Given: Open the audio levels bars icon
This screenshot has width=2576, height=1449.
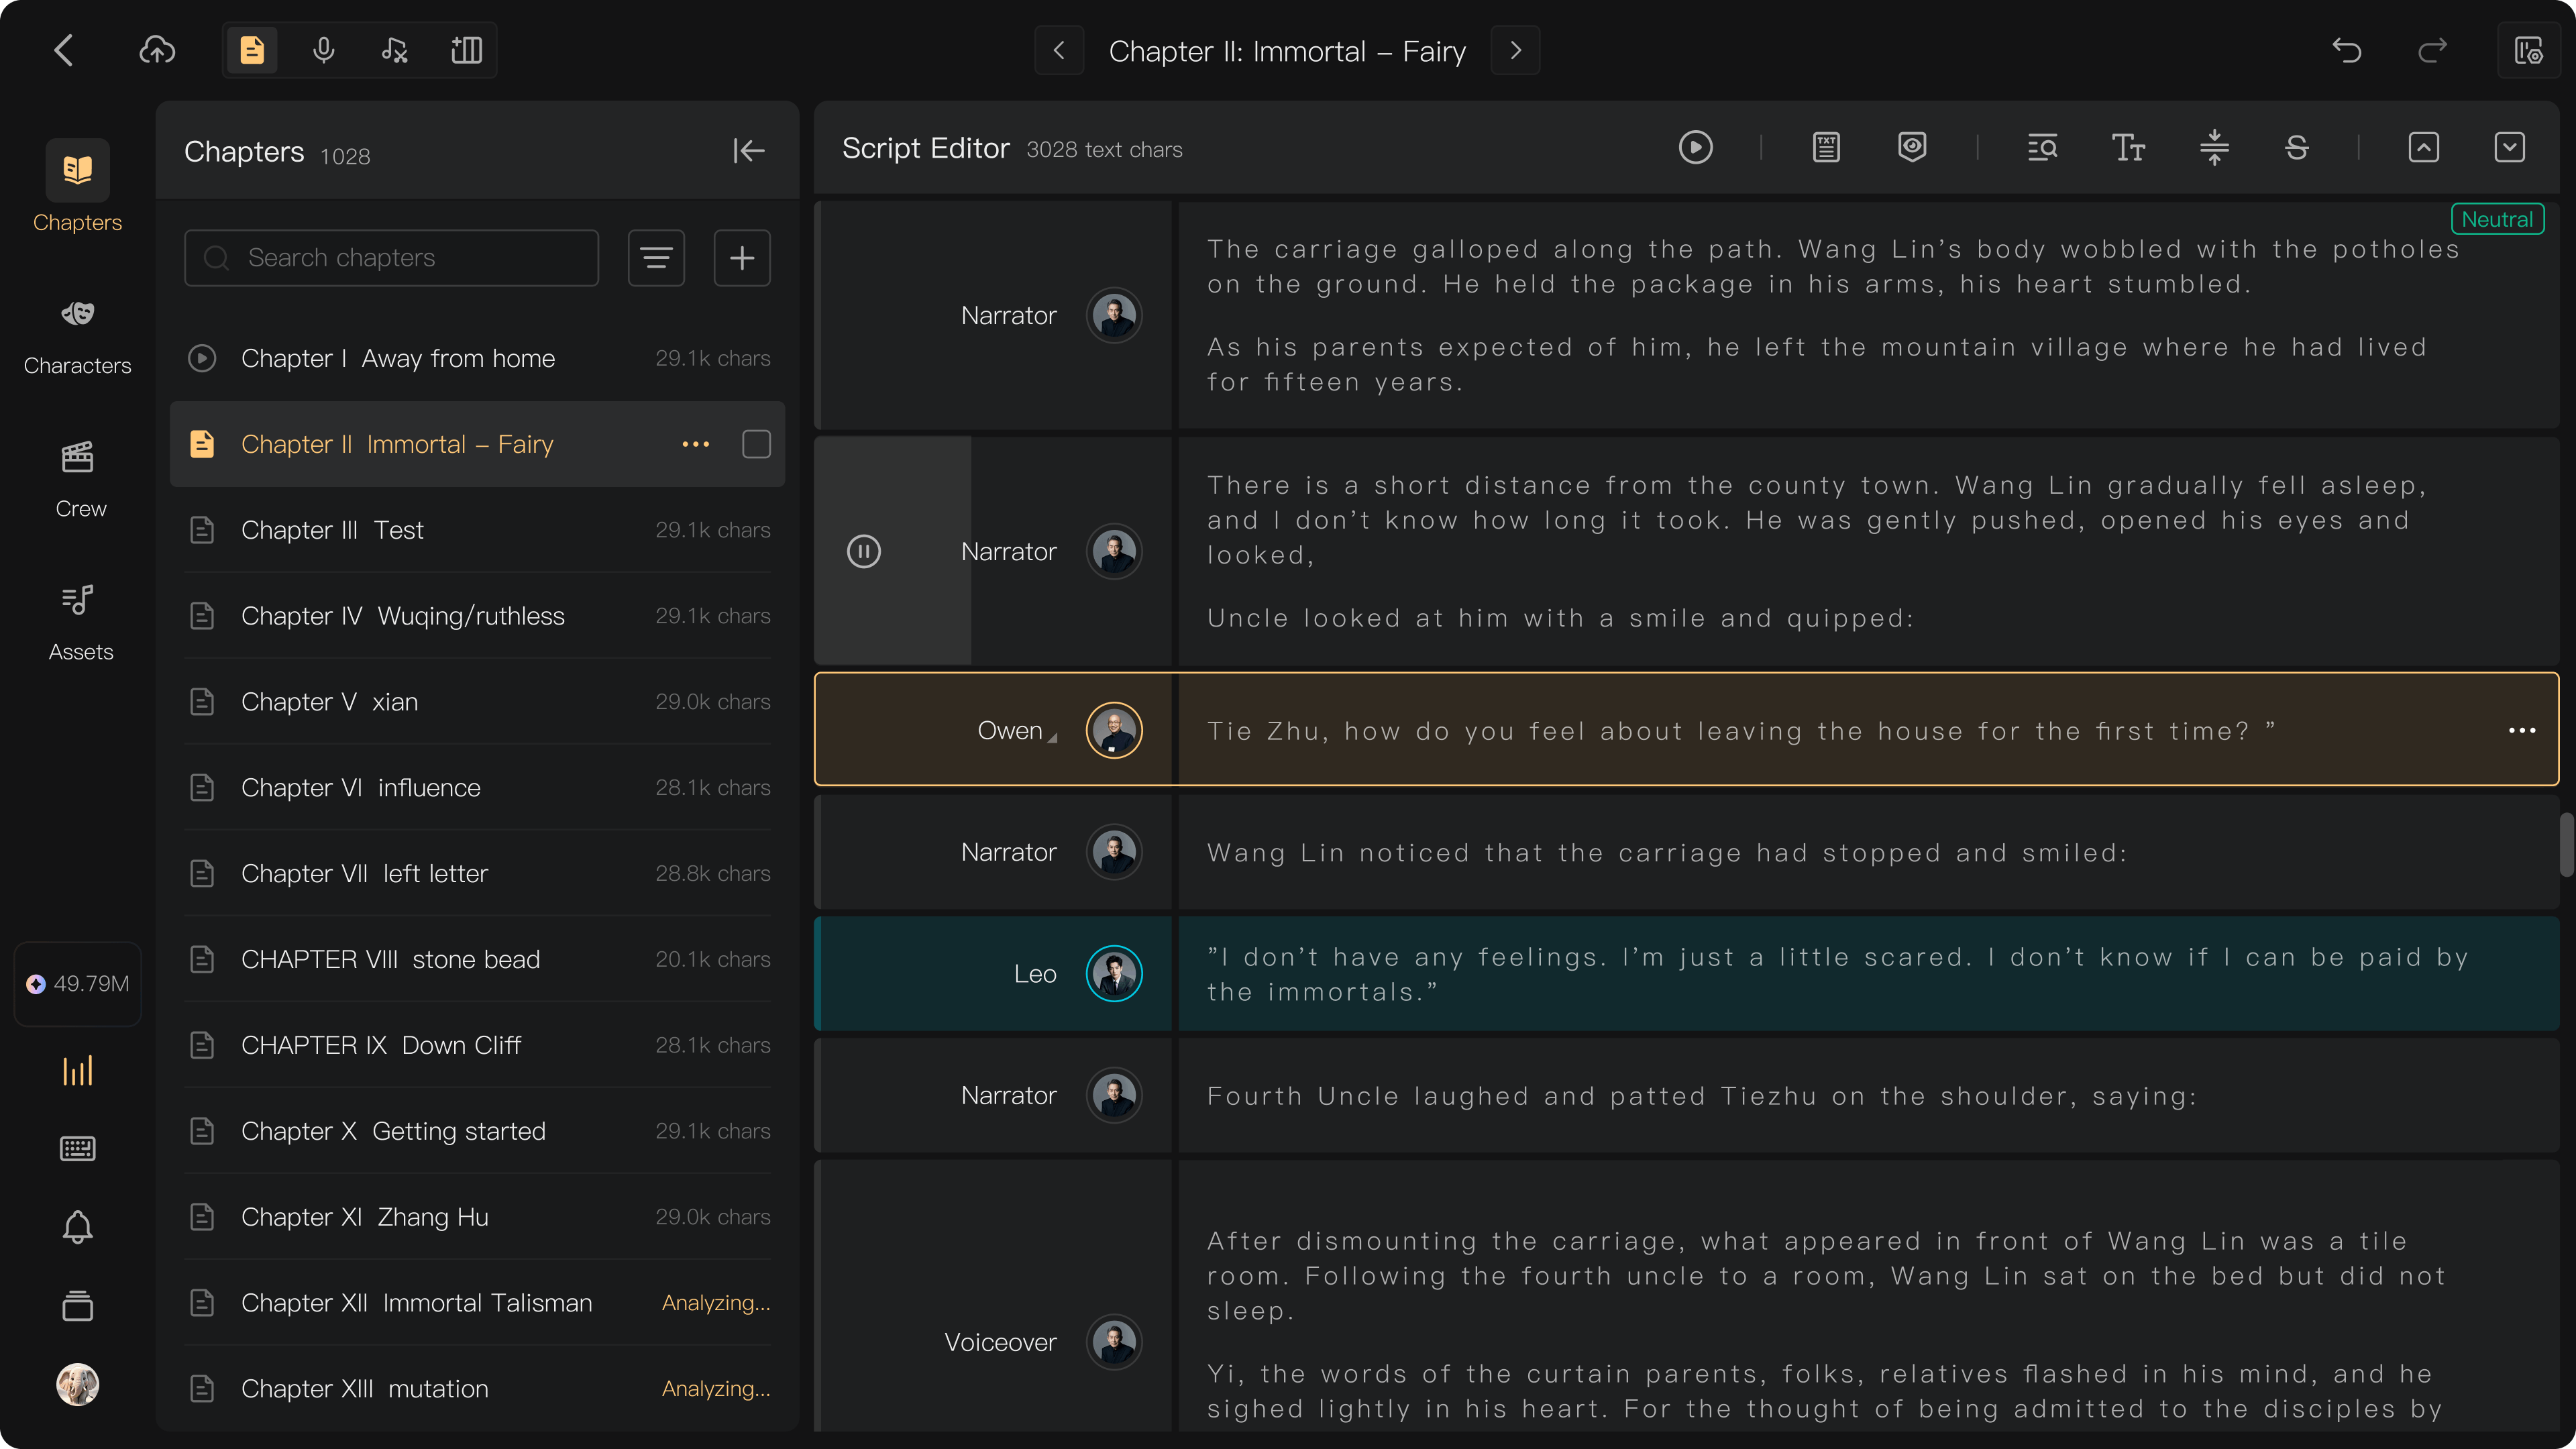Looking at the screenshot, I should (77, 1070).
